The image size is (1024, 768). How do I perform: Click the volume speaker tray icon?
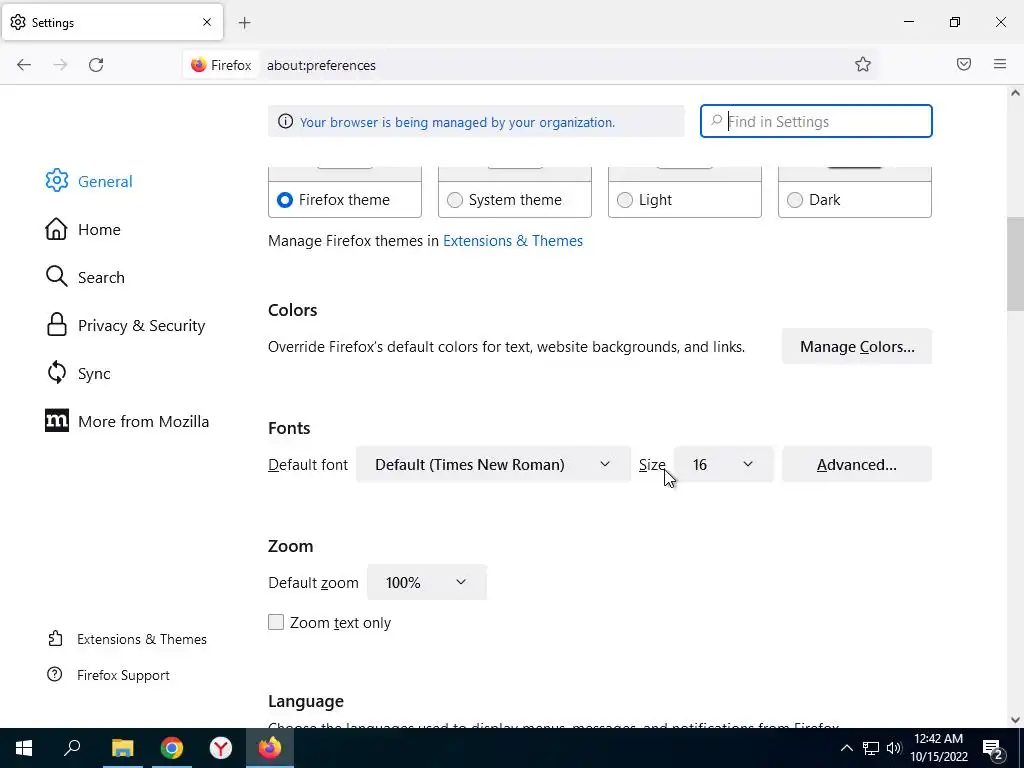pyautogui.click(x=894, y=748)
